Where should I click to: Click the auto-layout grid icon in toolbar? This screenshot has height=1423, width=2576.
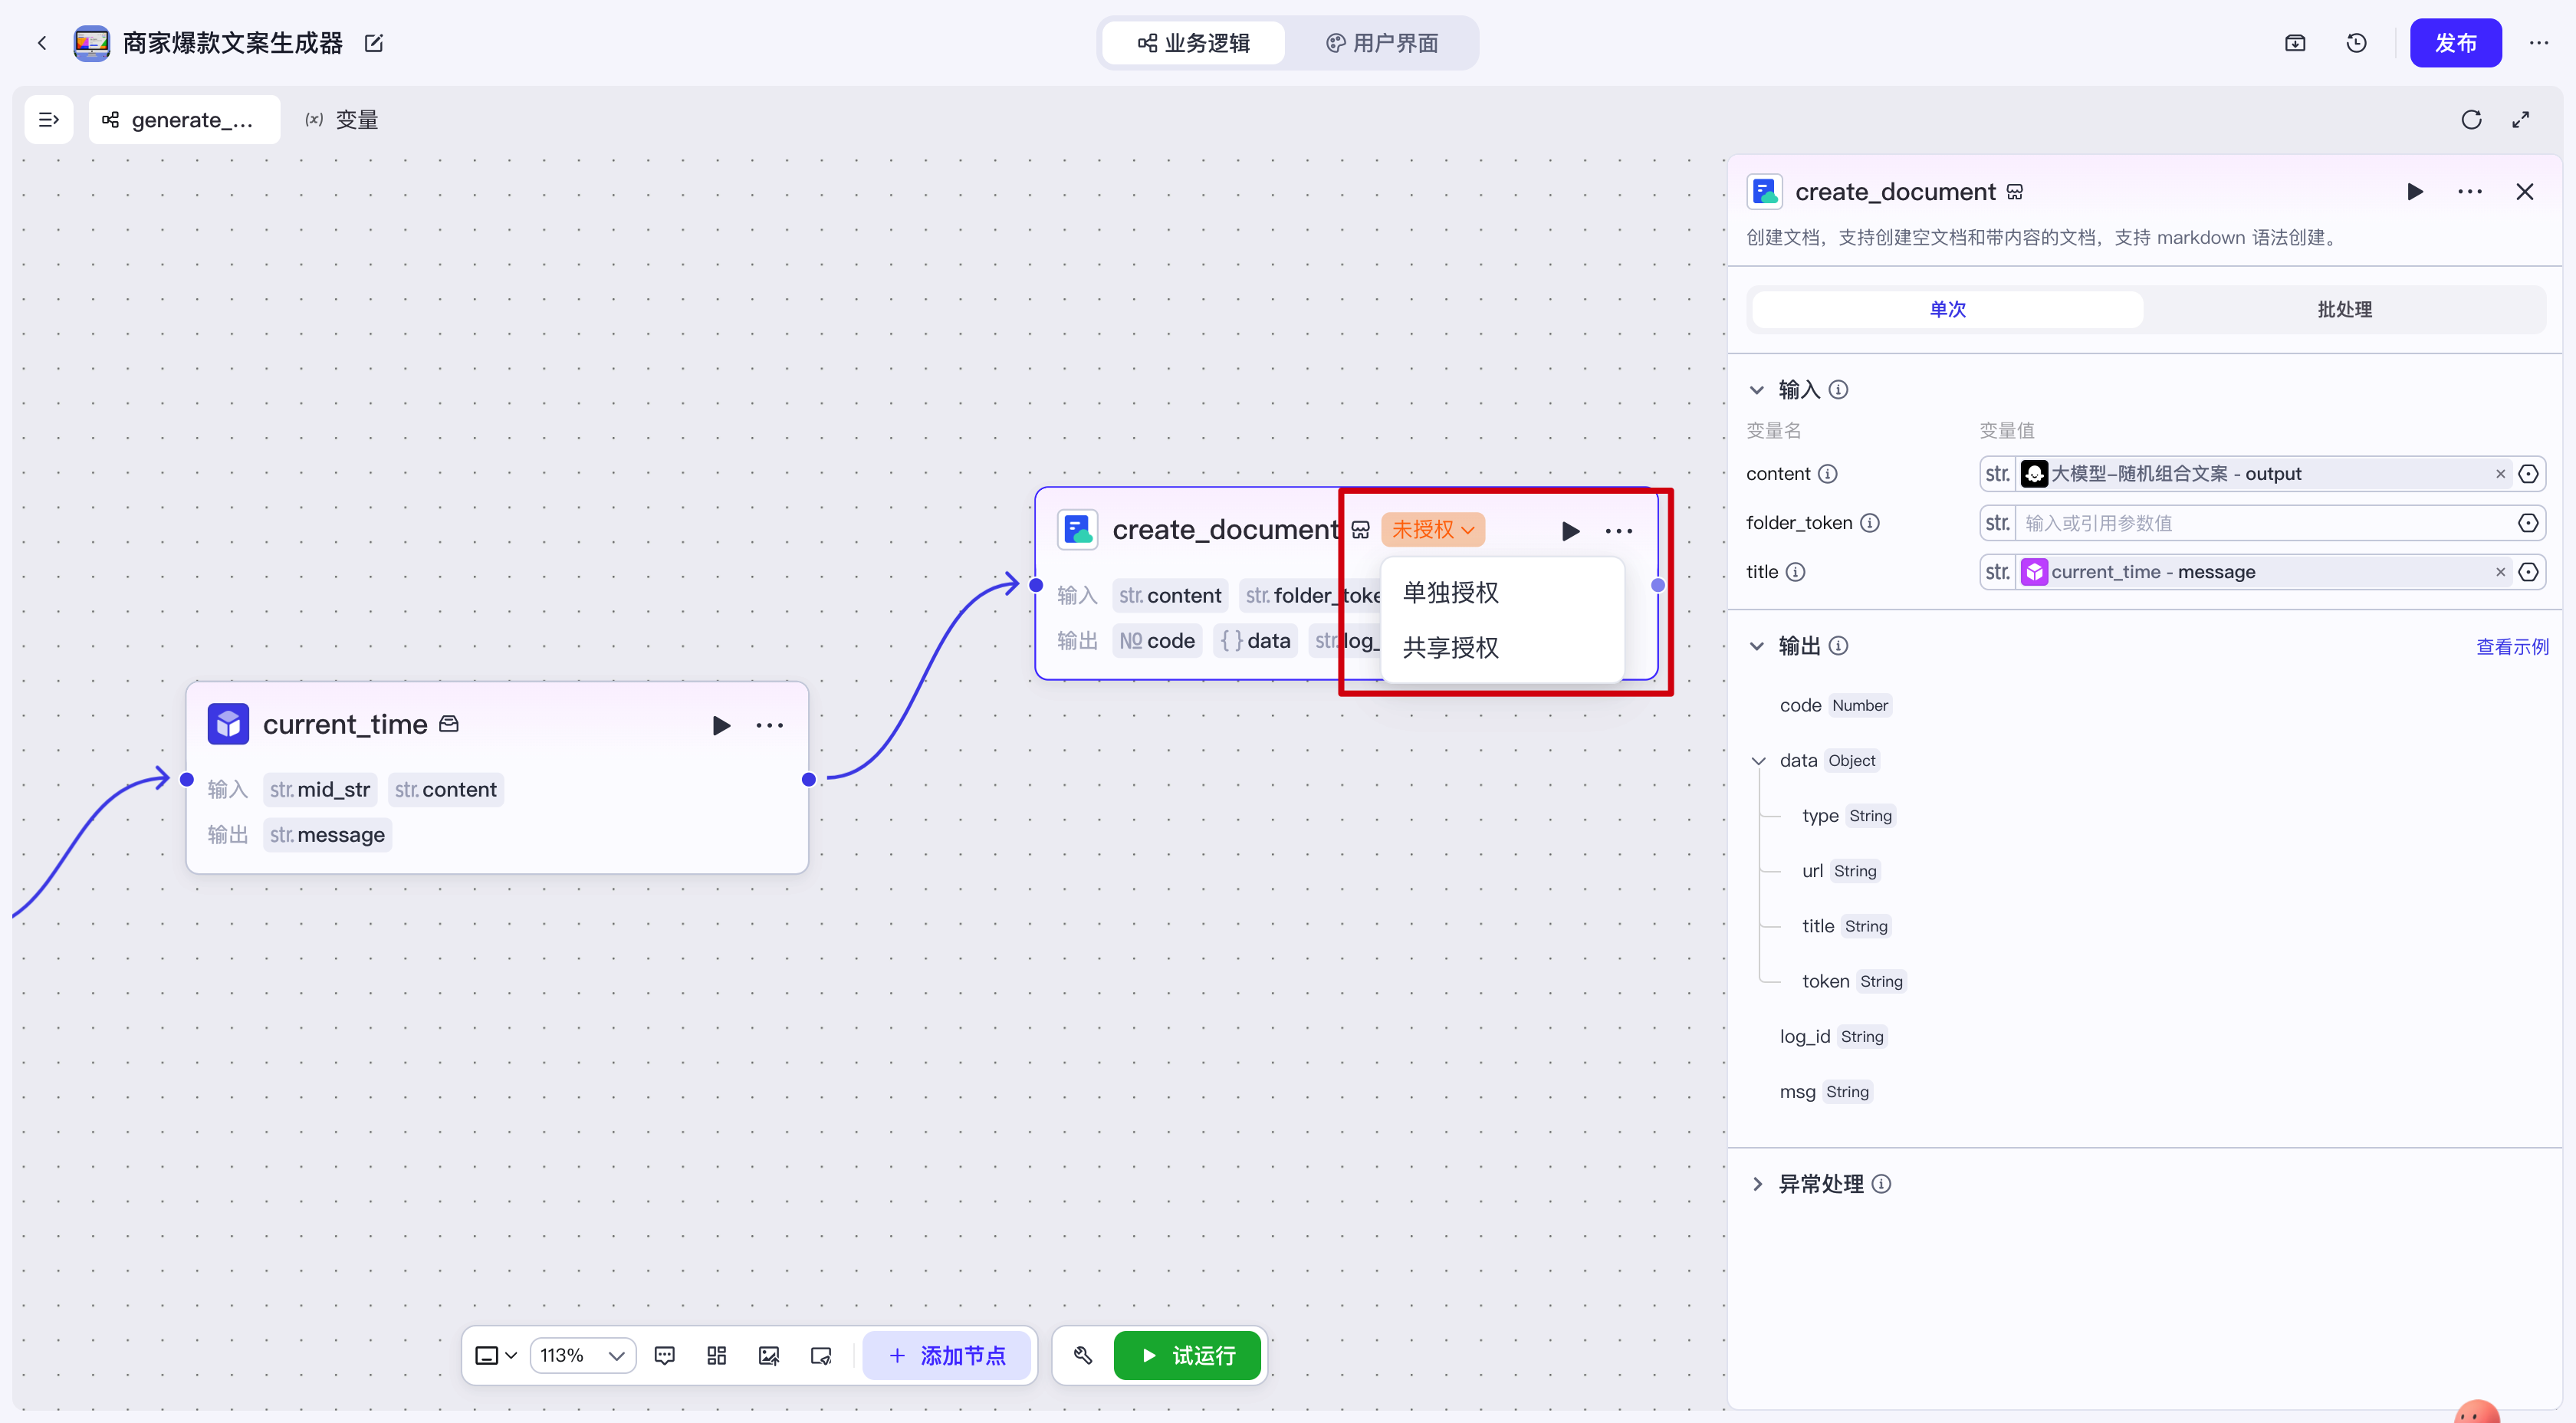(716, 1355)
